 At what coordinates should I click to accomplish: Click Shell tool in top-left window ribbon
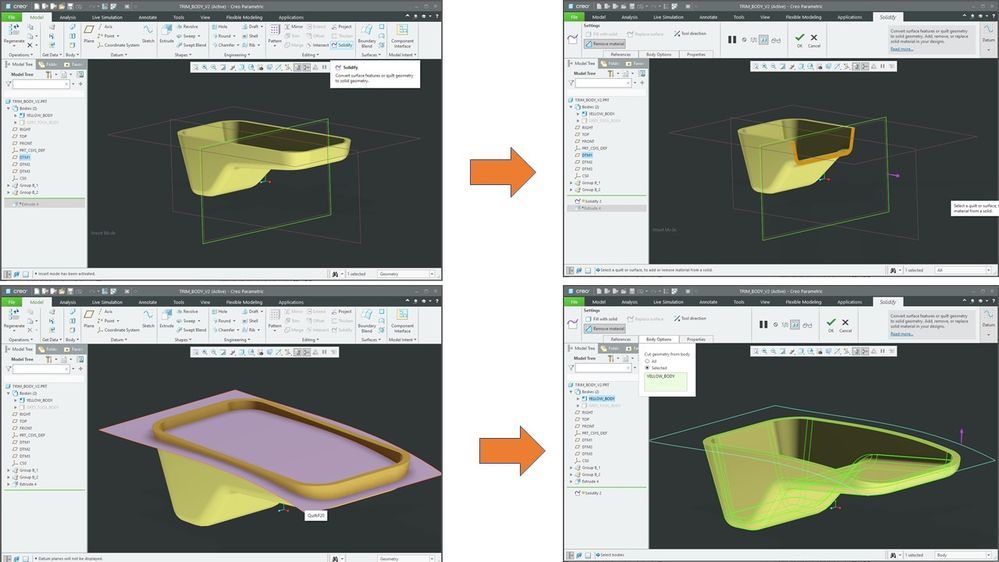click(x=250, y=36)
